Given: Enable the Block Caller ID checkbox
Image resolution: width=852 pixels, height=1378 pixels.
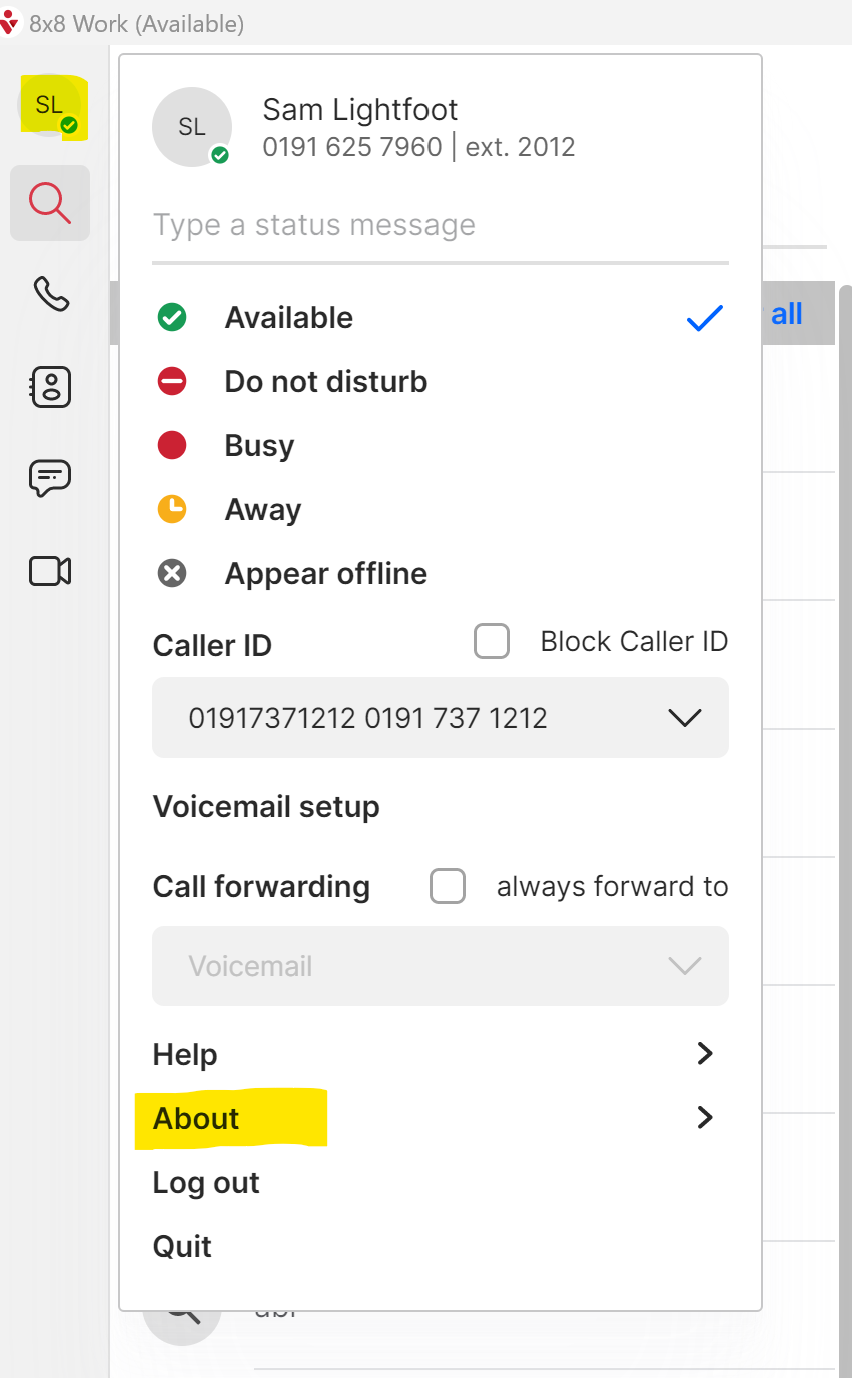Looking at the screenshot, I should [492, 641].
